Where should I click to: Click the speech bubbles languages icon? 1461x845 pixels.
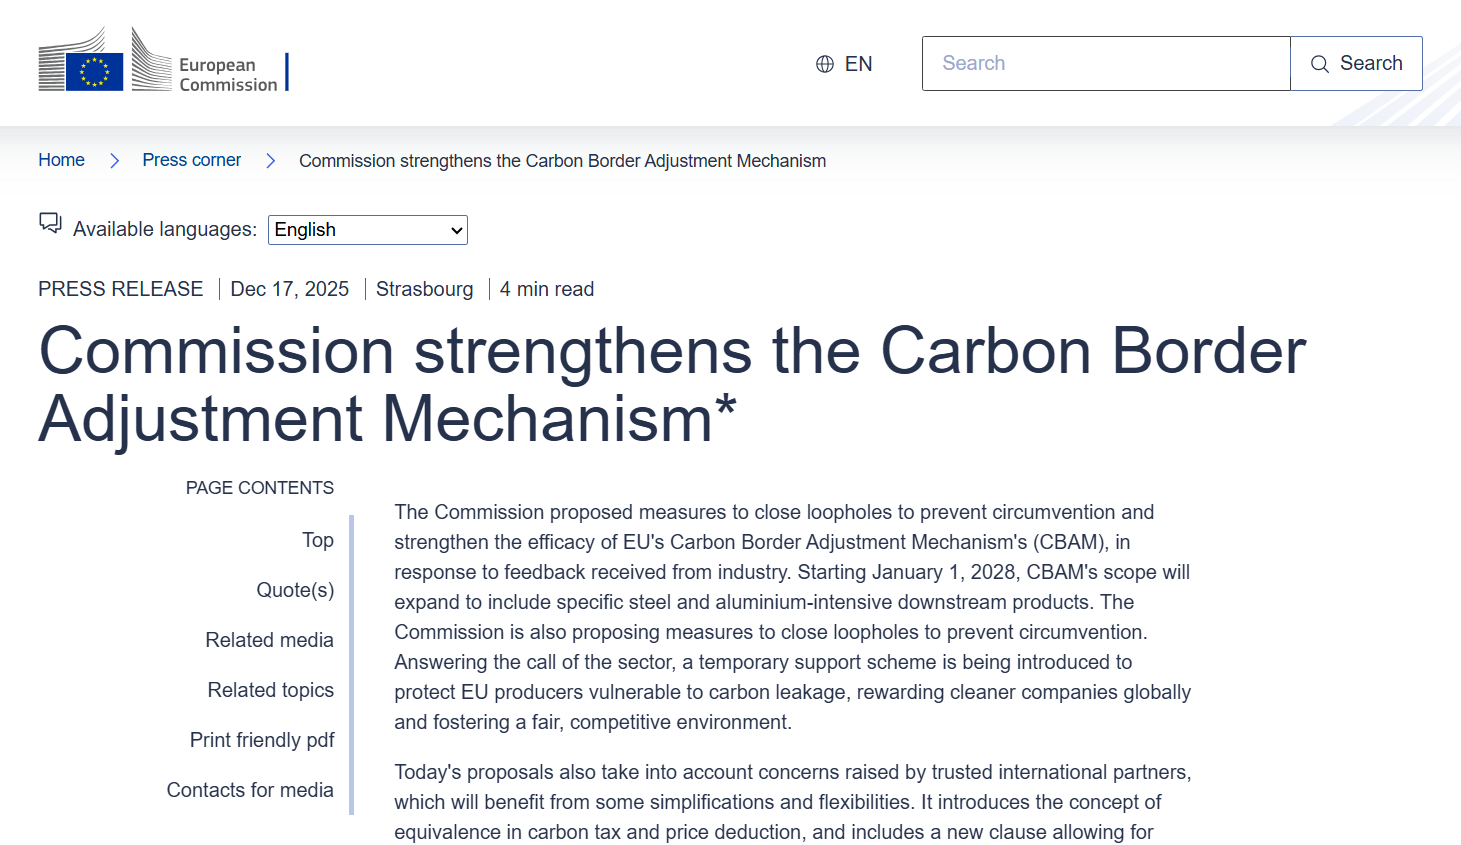point(50,223)
